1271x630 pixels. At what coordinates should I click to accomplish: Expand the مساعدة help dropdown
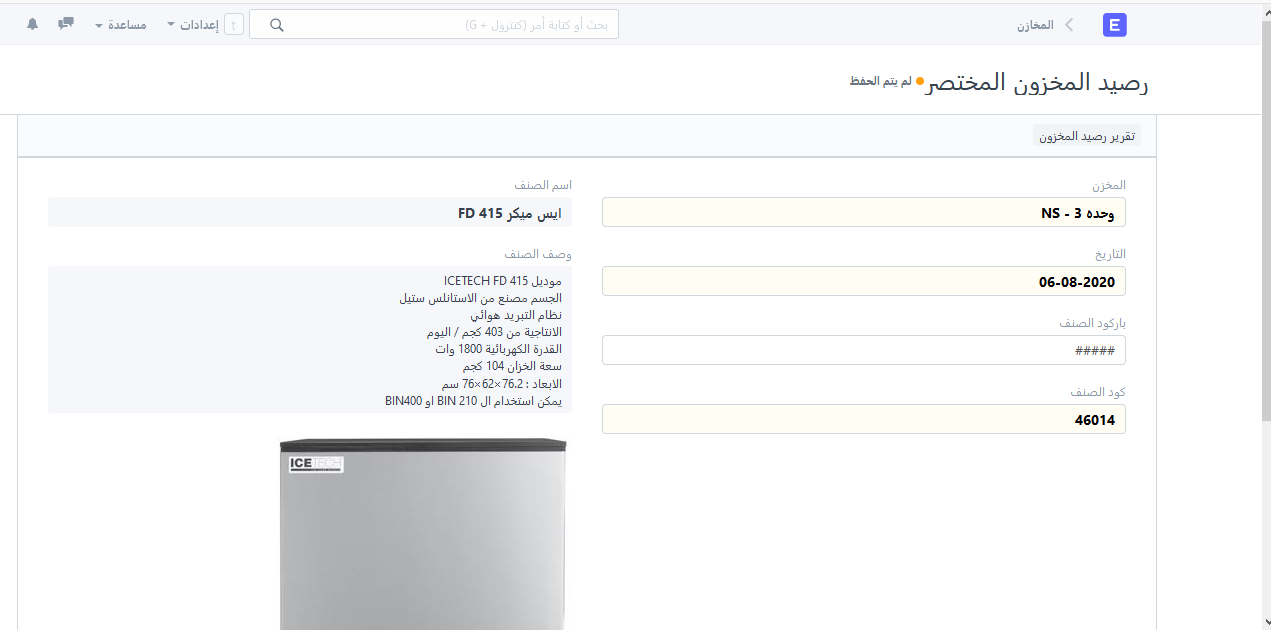(121, 25)
